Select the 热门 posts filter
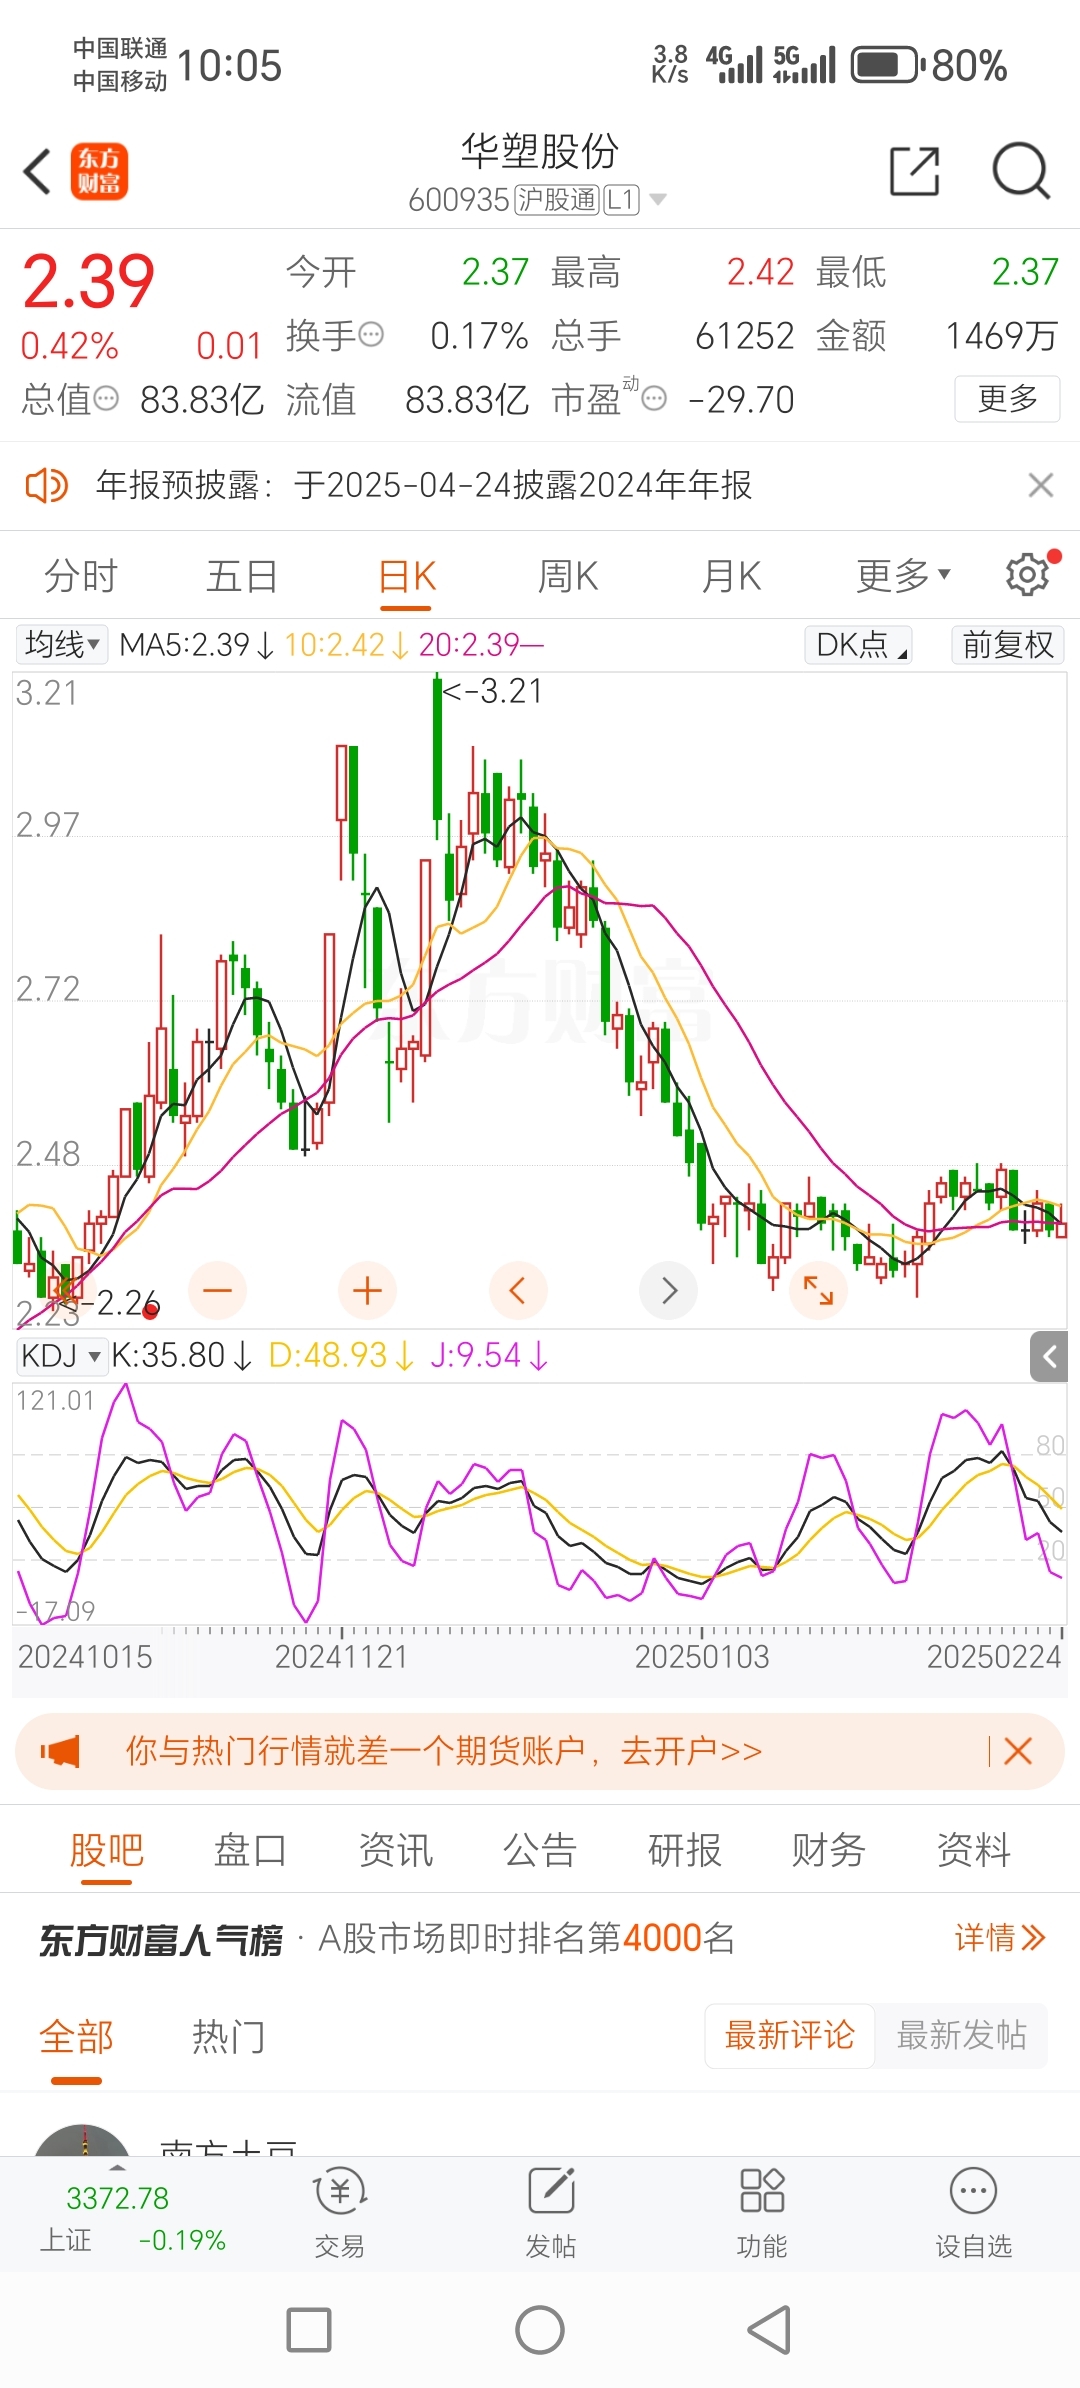1080x2388 pixels. [x=229, y=2036]
